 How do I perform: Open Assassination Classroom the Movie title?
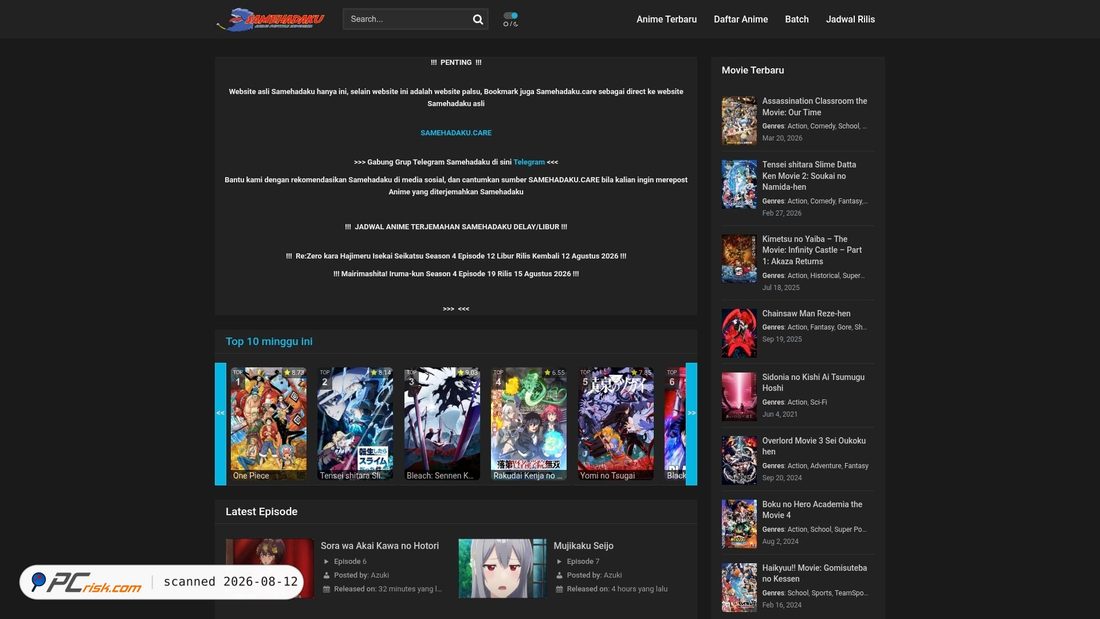click(x=814, y=107)
